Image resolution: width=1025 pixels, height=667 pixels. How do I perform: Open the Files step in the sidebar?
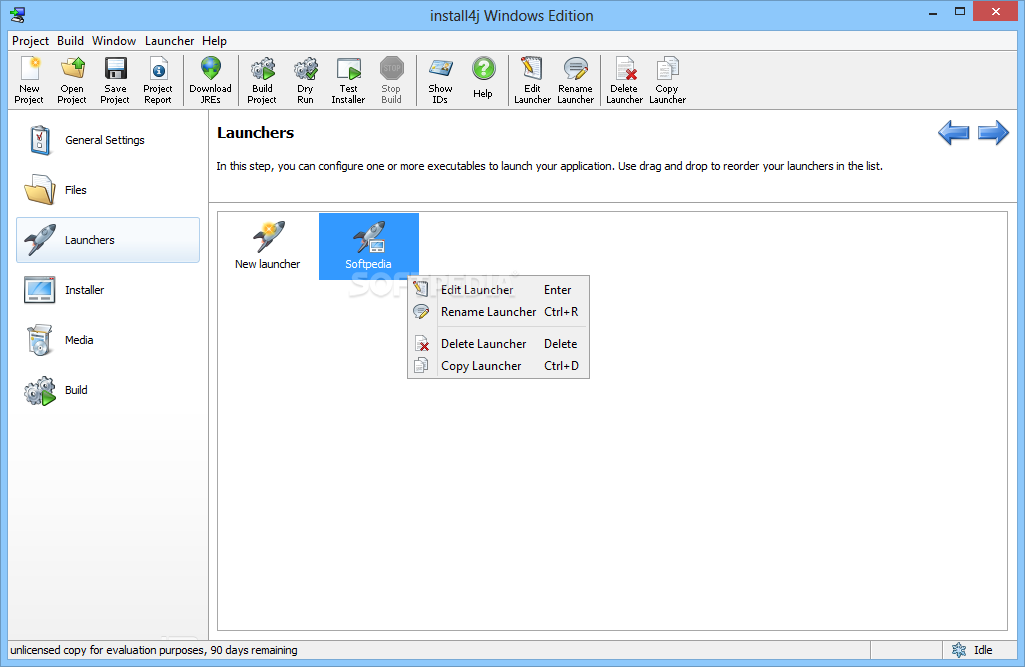[108, 190]
